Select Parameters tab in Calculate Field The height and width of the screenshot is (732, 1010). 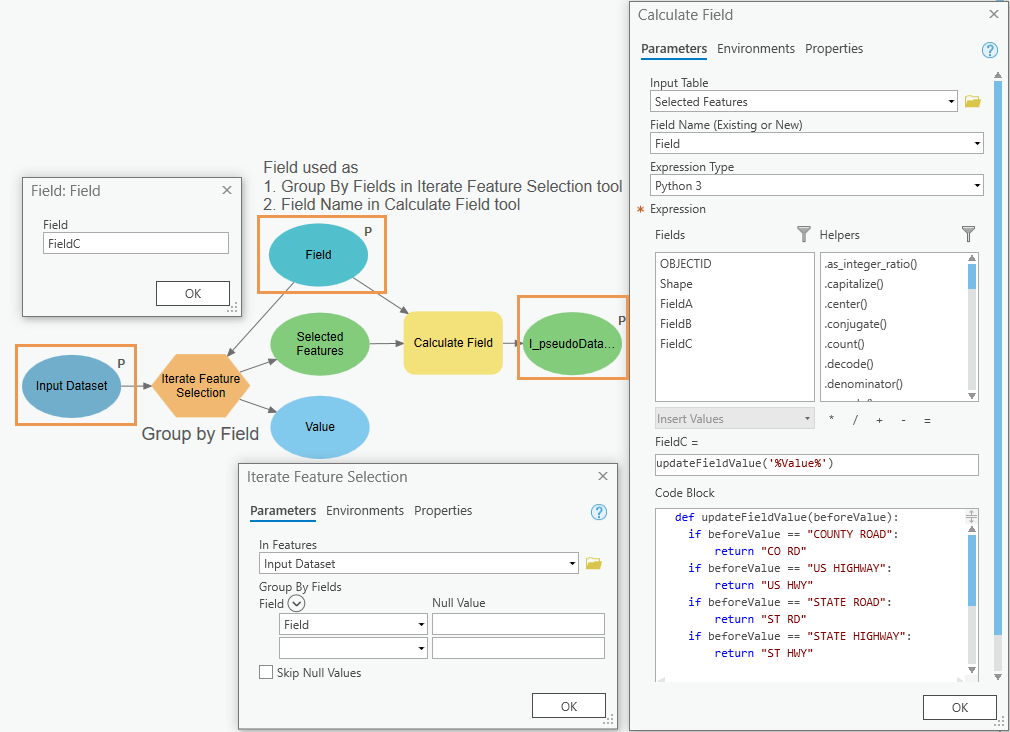tap(674, 48)
